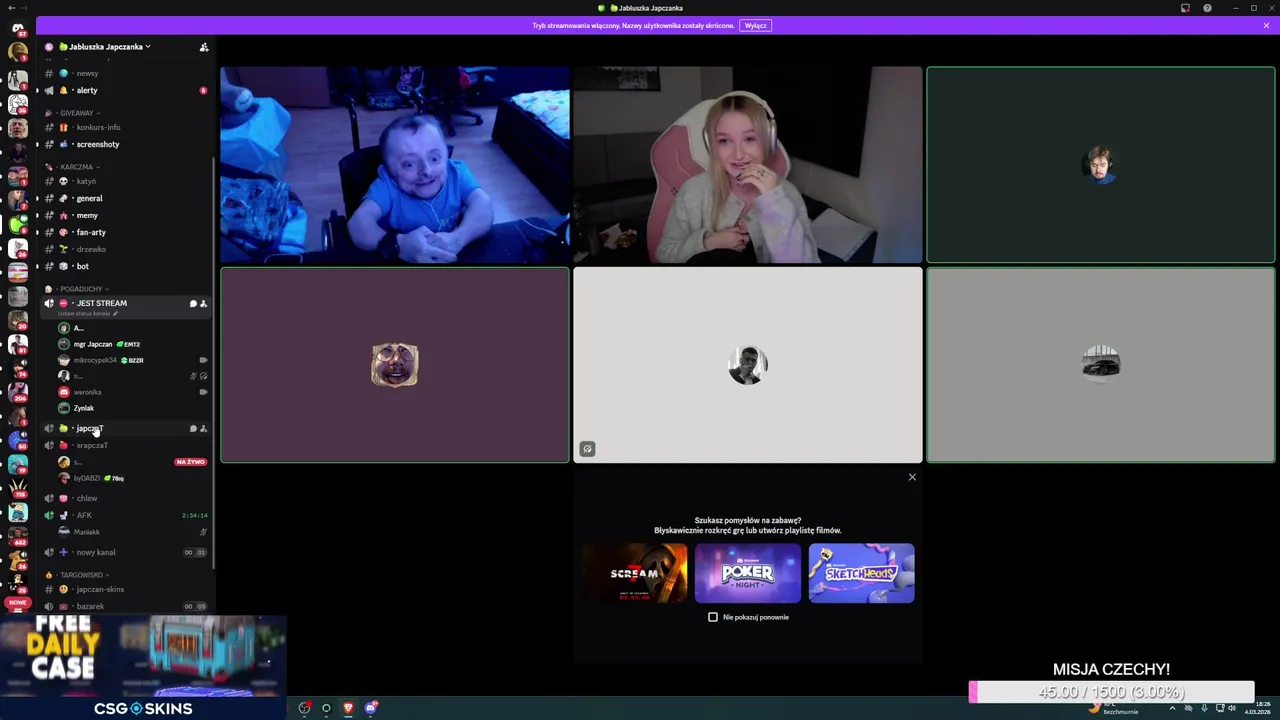Image resolution: width=1280 pixels, height=720 pixels.
Task: Click invite icon on japczaT channel
Action: pyautogui.click(x=204, y=428)
